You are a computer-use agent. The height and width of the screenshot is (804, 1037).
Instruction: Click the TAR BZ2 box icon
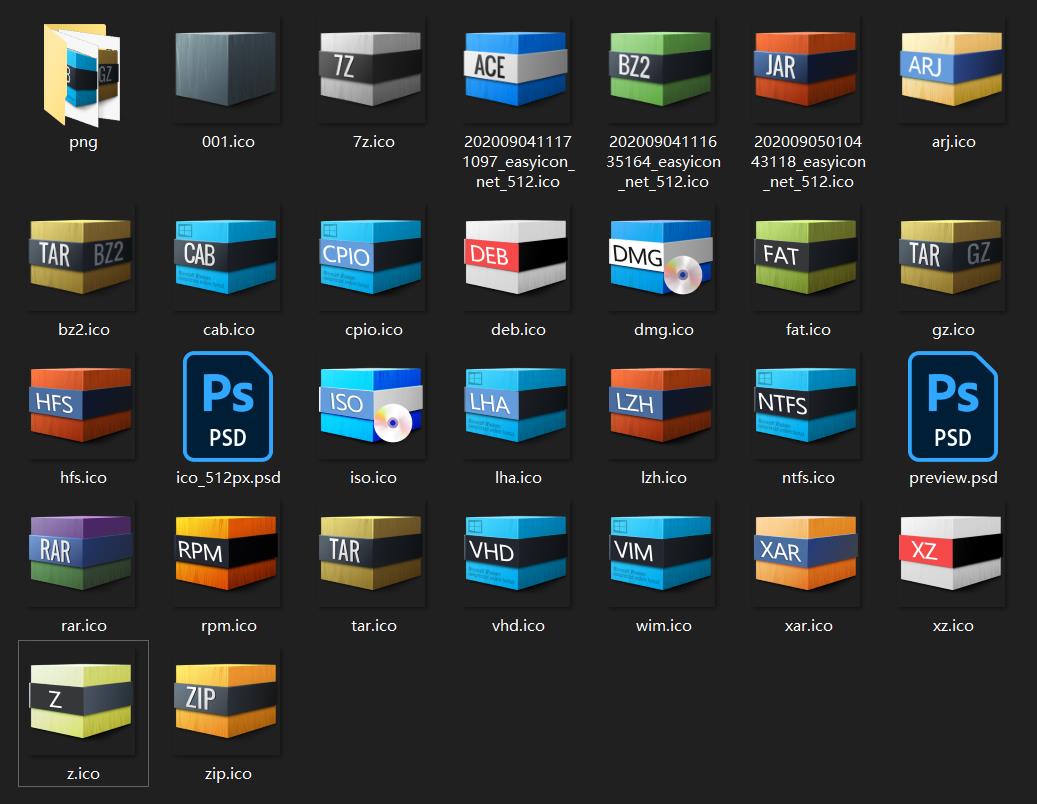pyautogui.click(x=81, y=257)
